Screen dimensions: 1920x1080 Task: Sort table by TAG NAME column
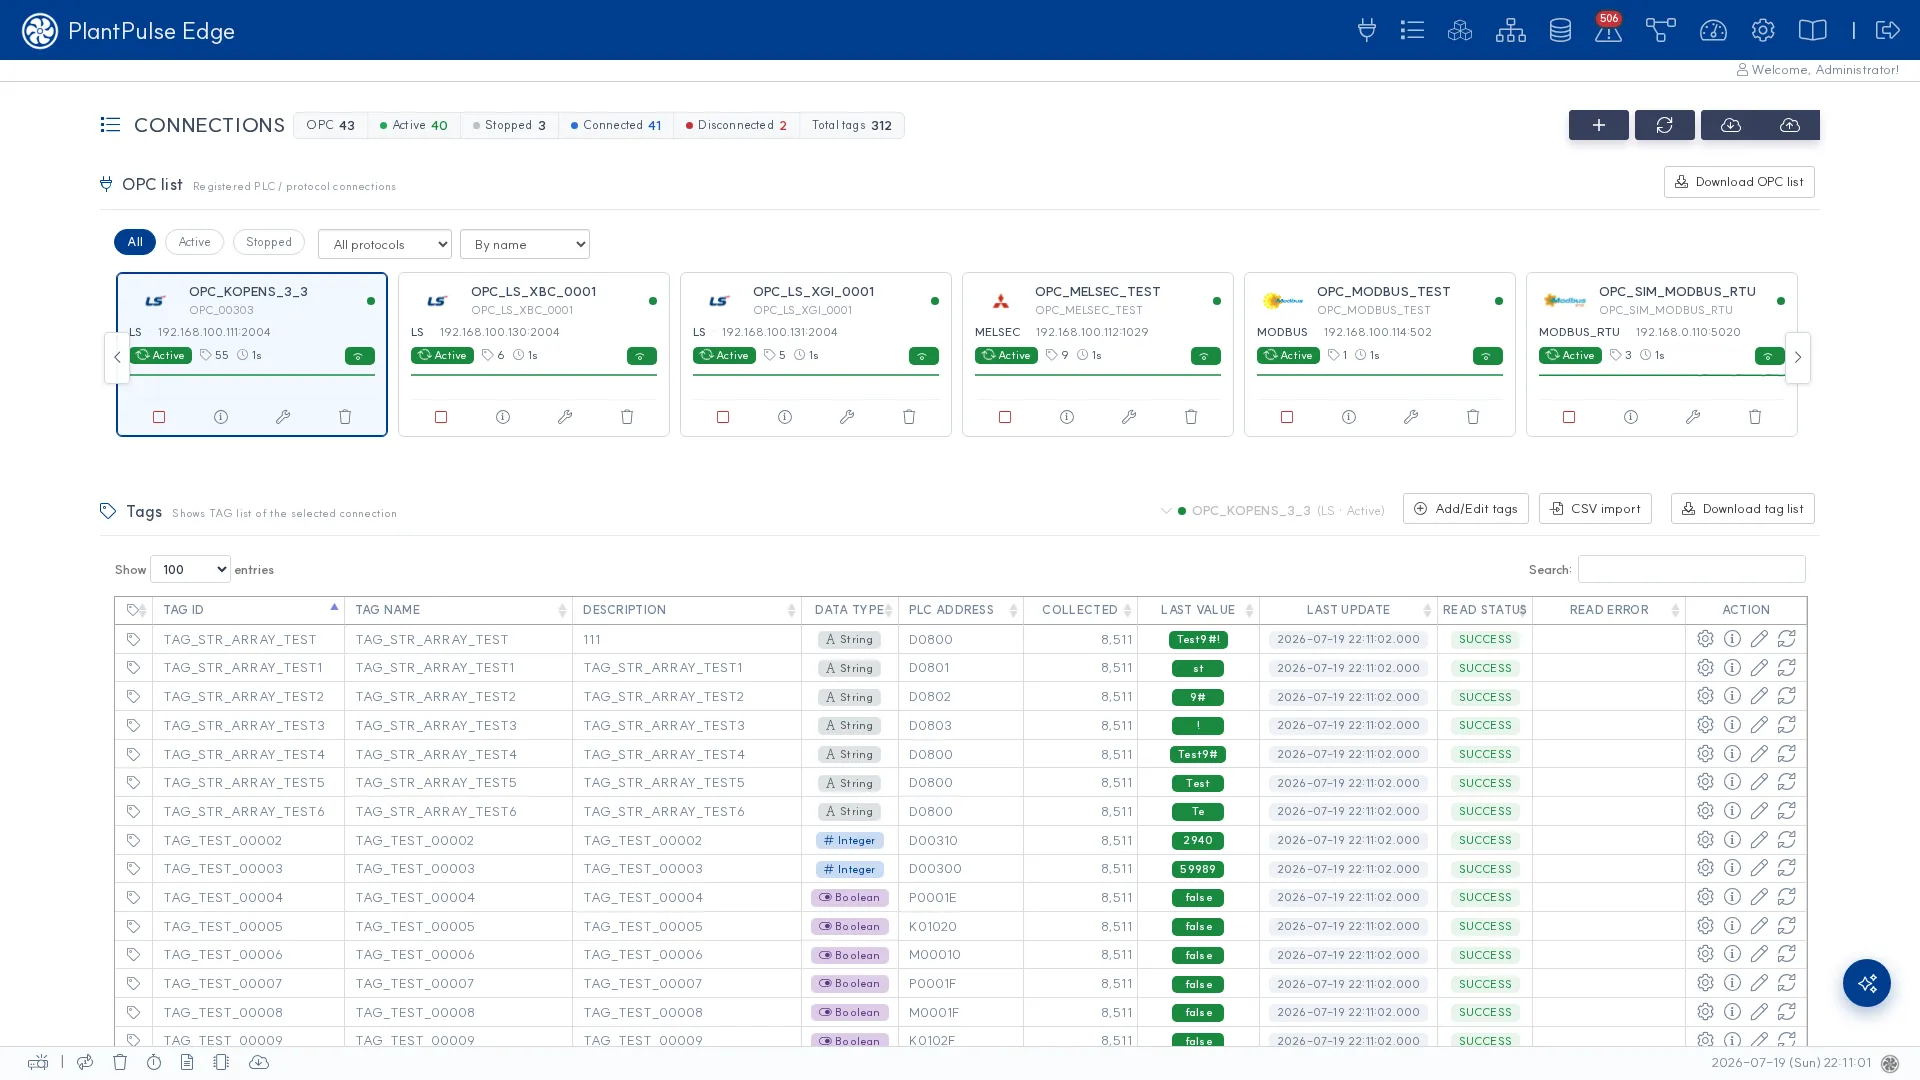458,610
